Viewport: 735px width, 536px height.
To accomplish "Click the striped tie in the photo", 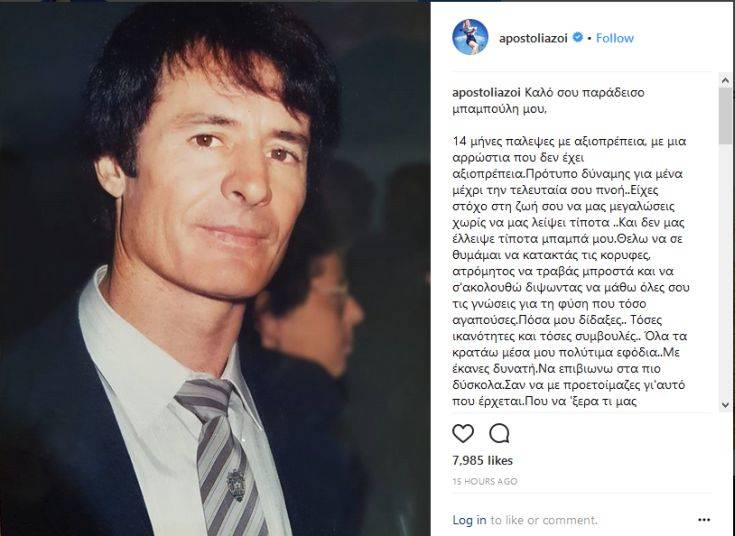I will (x=220, y=457).
